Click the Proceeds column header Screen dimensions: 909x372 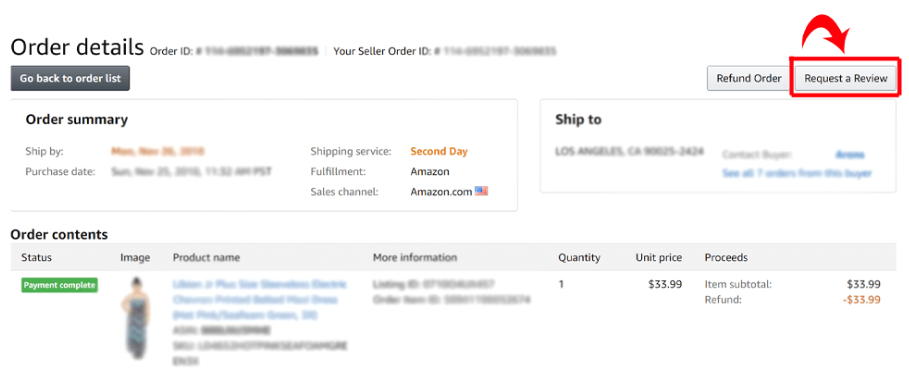point(726,257)
